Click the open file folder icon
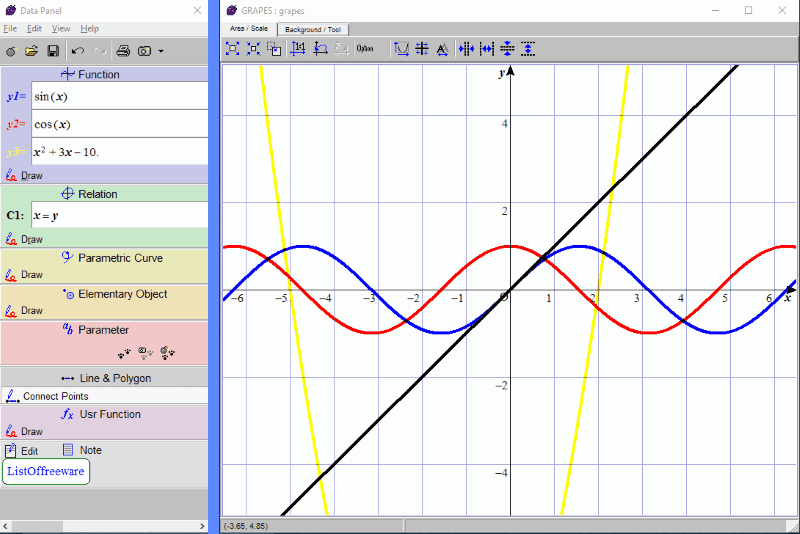Image resolution: width=800 pixels, height=534 pixels. [x=31, y=50]
